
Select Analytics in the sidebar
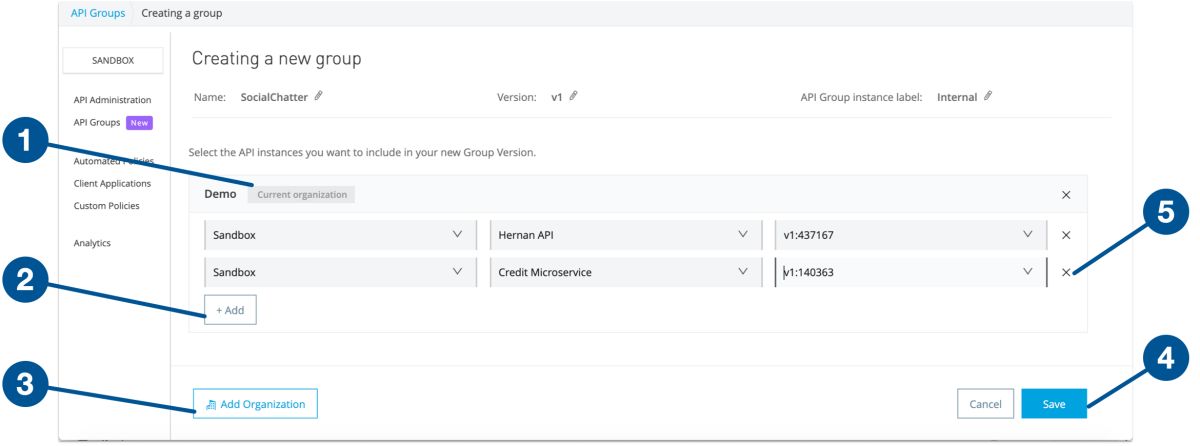[x=92, y=243]
